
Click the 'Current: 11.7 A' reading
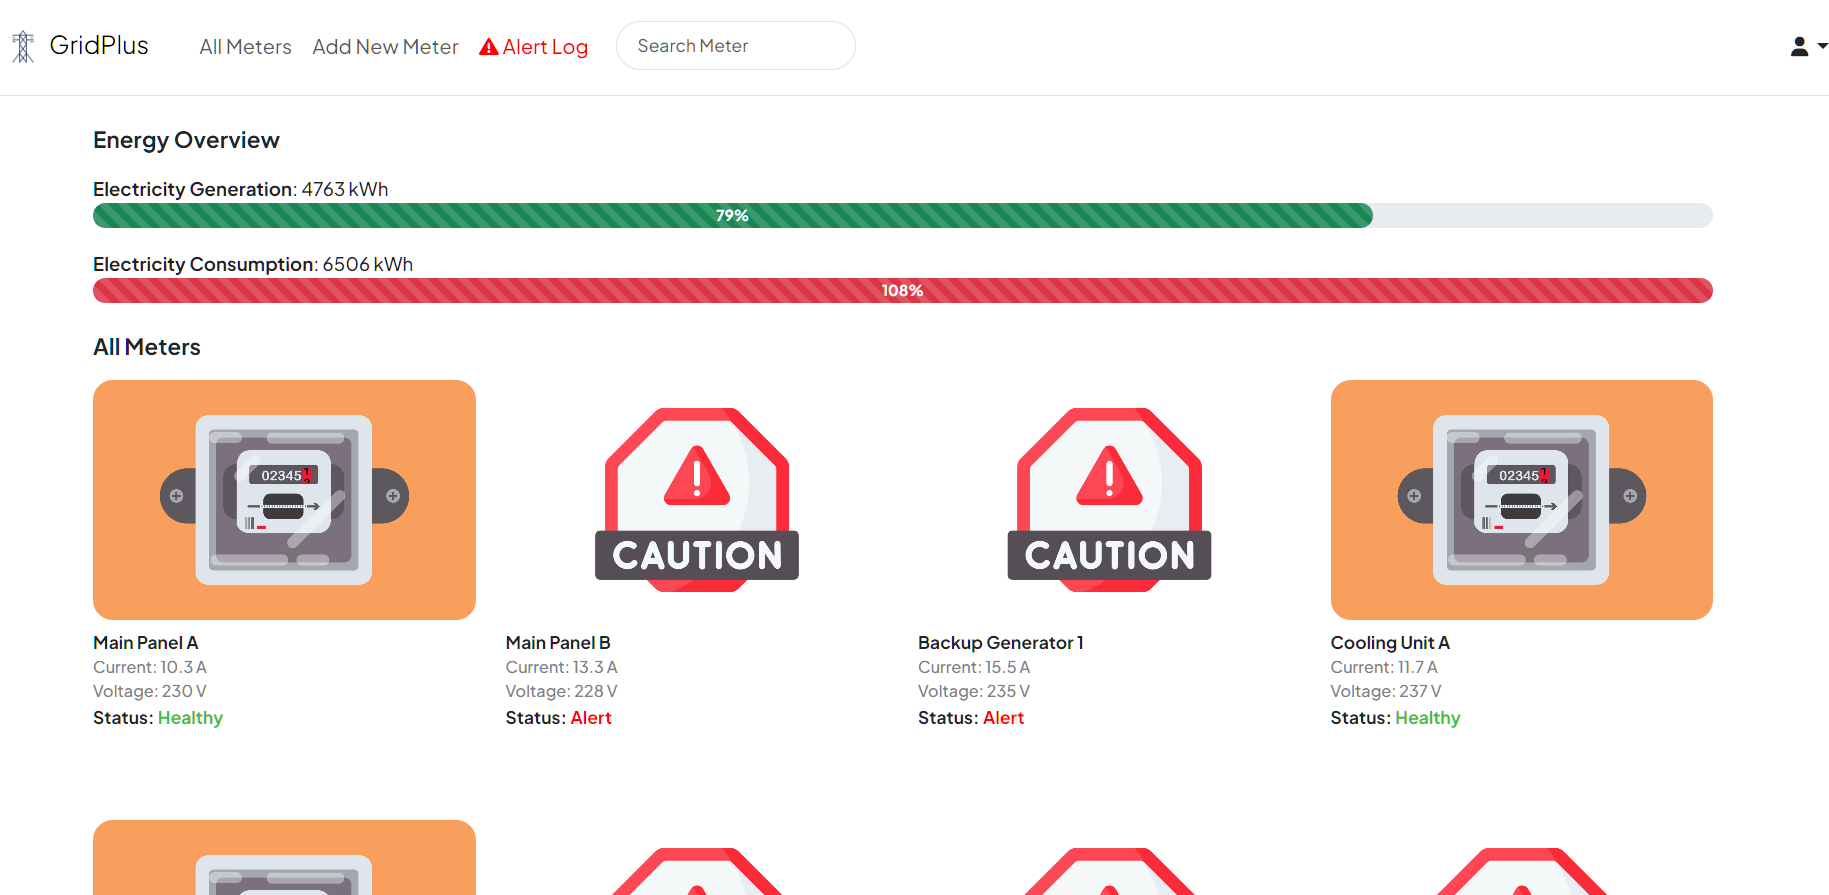point(1384,667)
